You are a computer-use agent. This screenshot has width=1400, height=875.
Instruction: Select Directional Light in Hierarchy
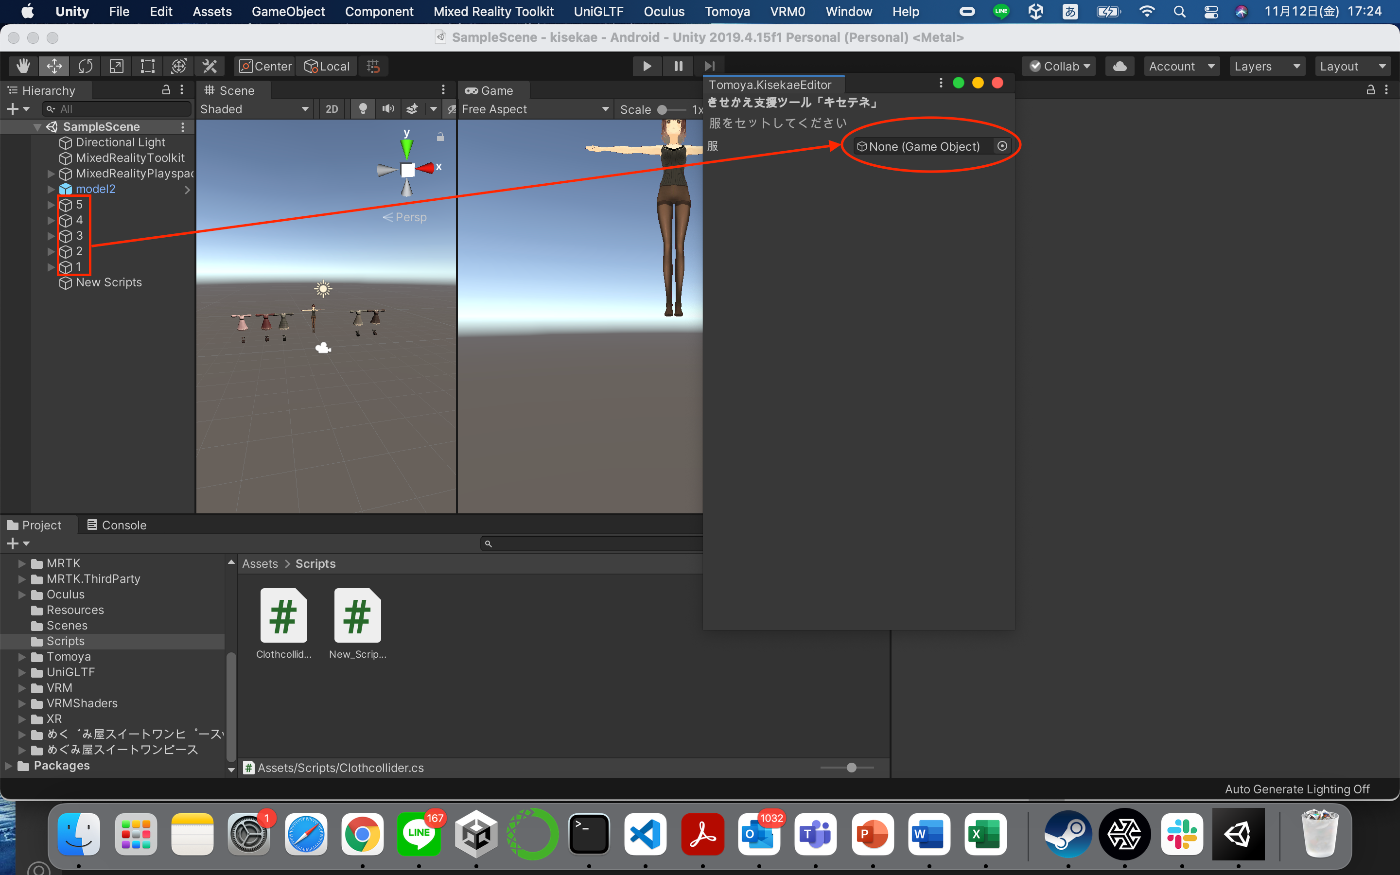(x=120, y=142)
